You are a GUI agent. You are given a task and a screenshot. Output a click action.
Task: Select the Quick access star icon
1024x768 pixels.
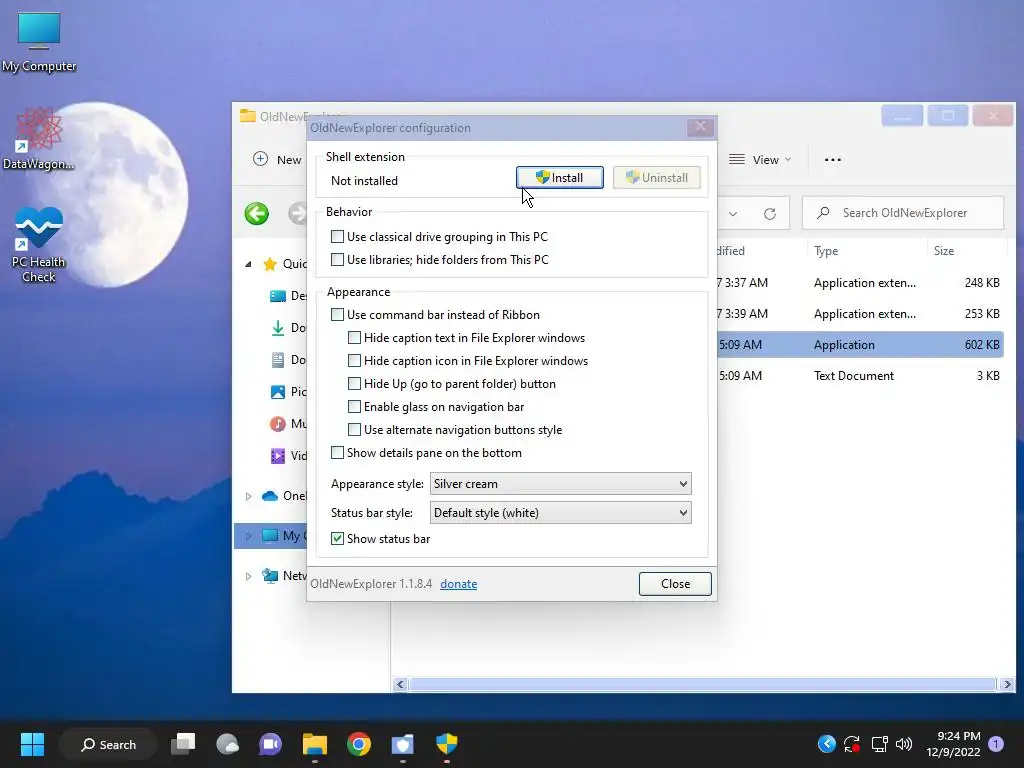click(x=270, y=264)
